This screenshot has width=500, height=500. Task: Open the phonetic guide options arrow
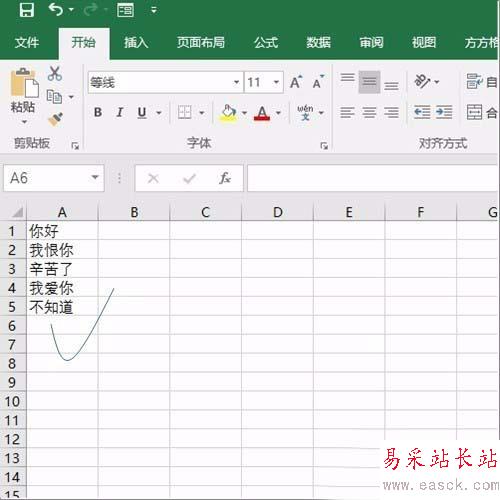point(321,113)
